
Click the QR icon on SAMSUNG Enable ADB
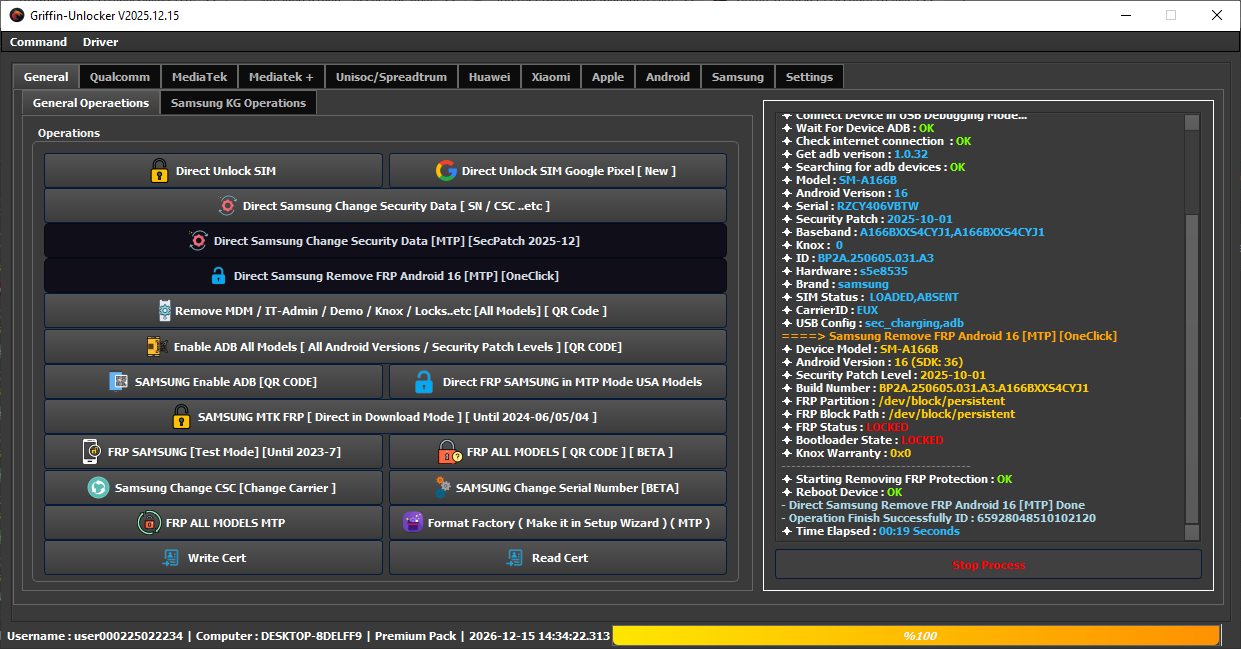[x=119, y=382]
